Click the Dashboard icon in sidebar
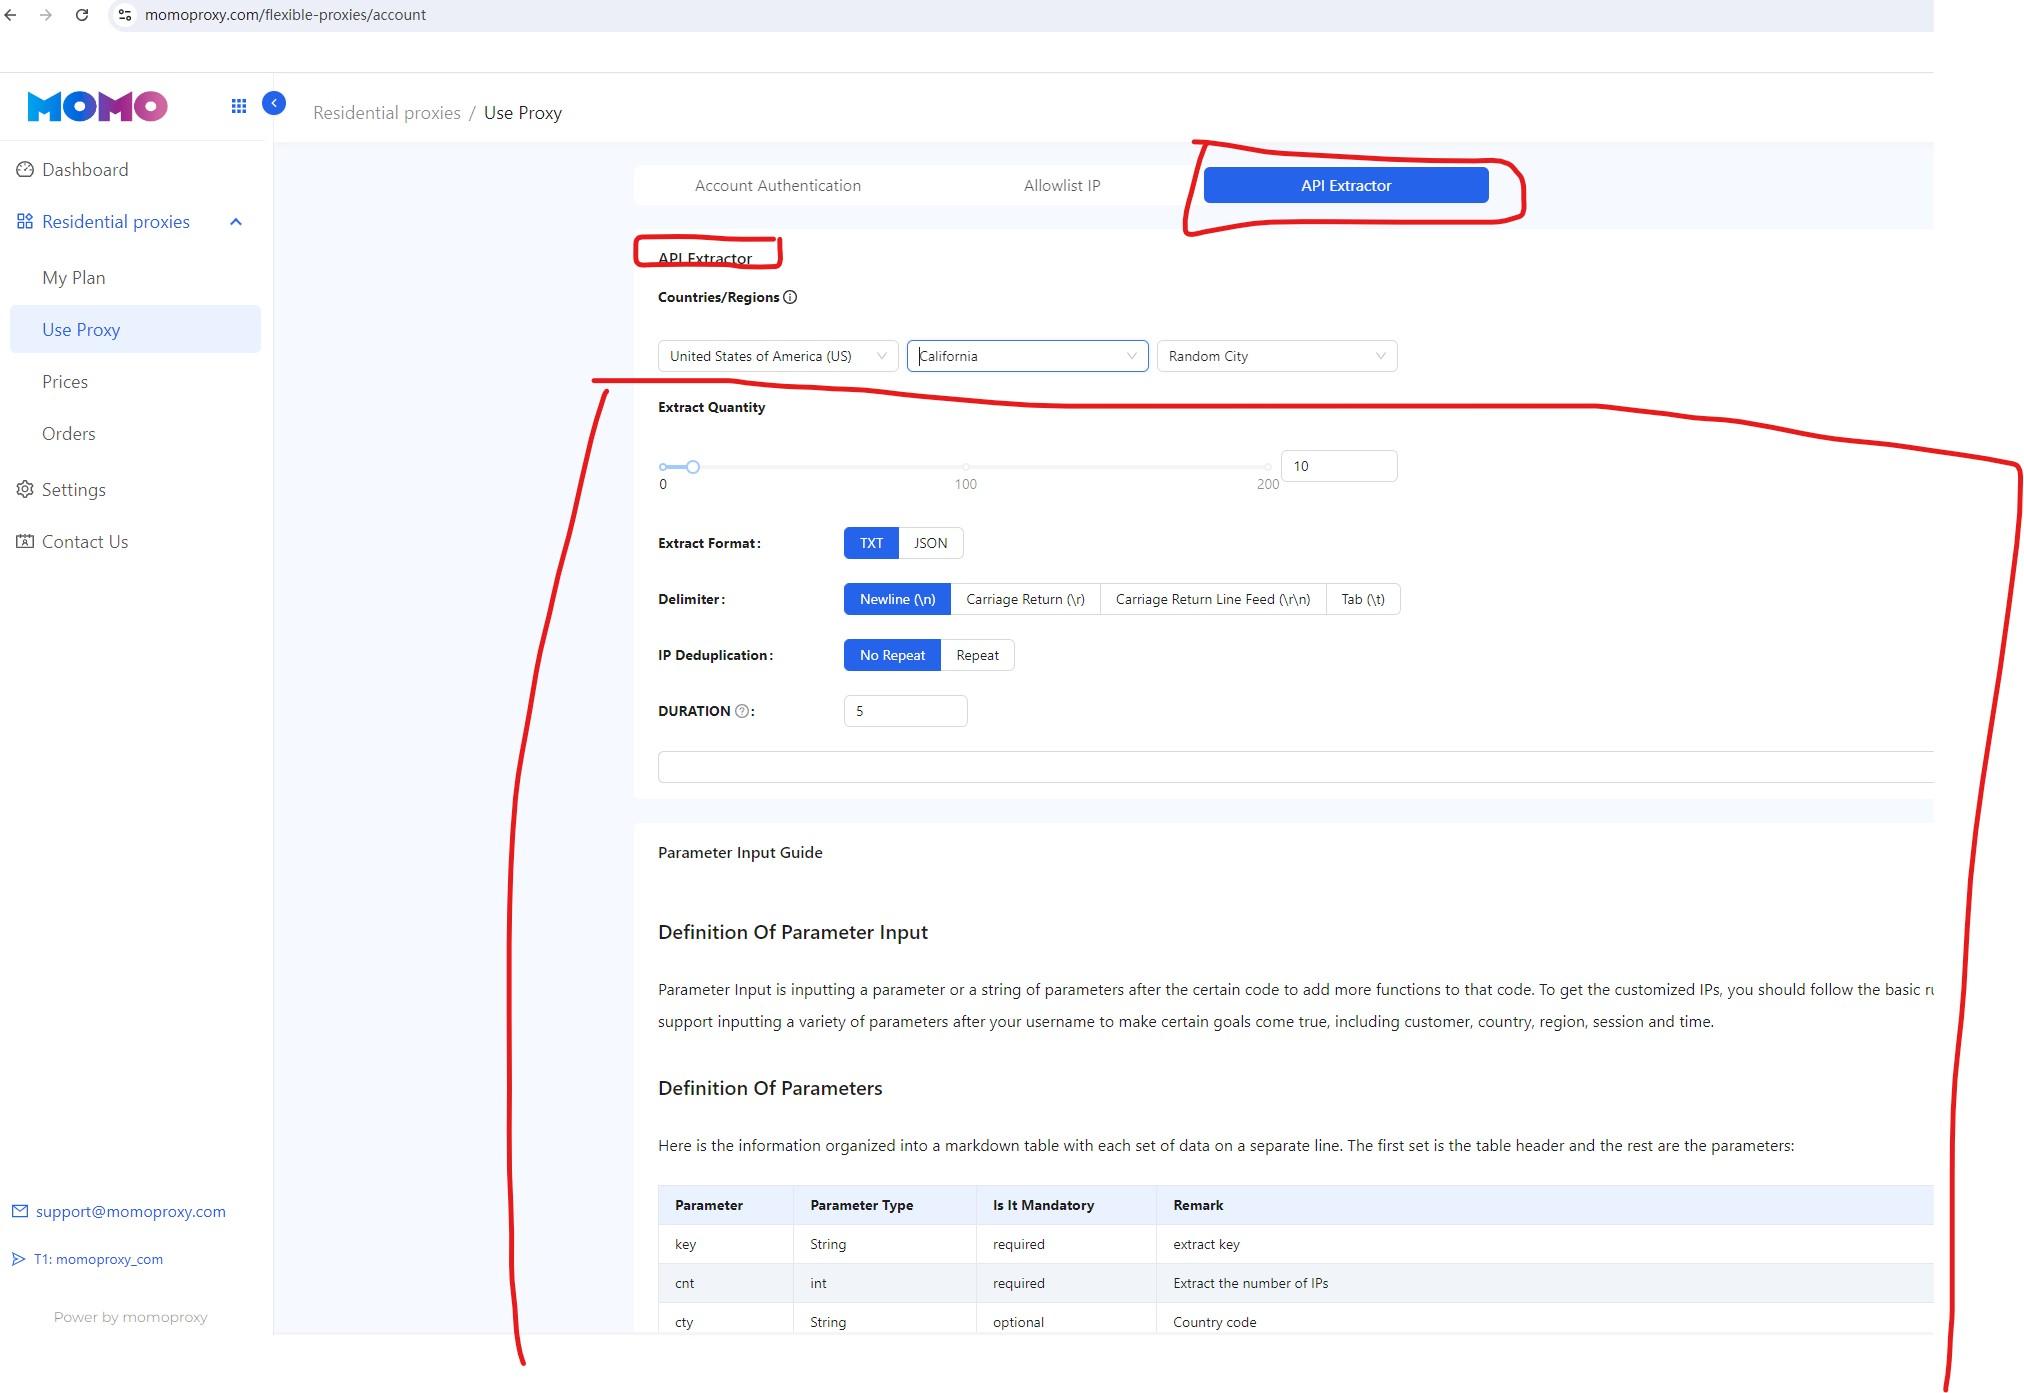 tap(25, 170)
